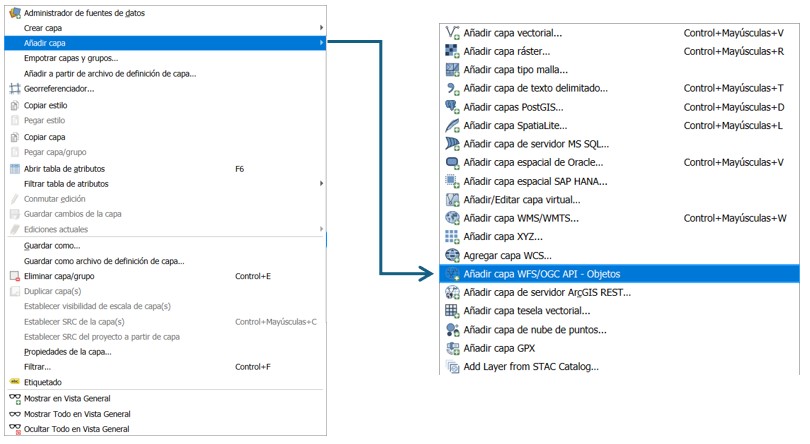This screenshot has height=444, width=810.
Task: Click the Añadir capa WMS/WMTS globe icon
Action: 451,218
